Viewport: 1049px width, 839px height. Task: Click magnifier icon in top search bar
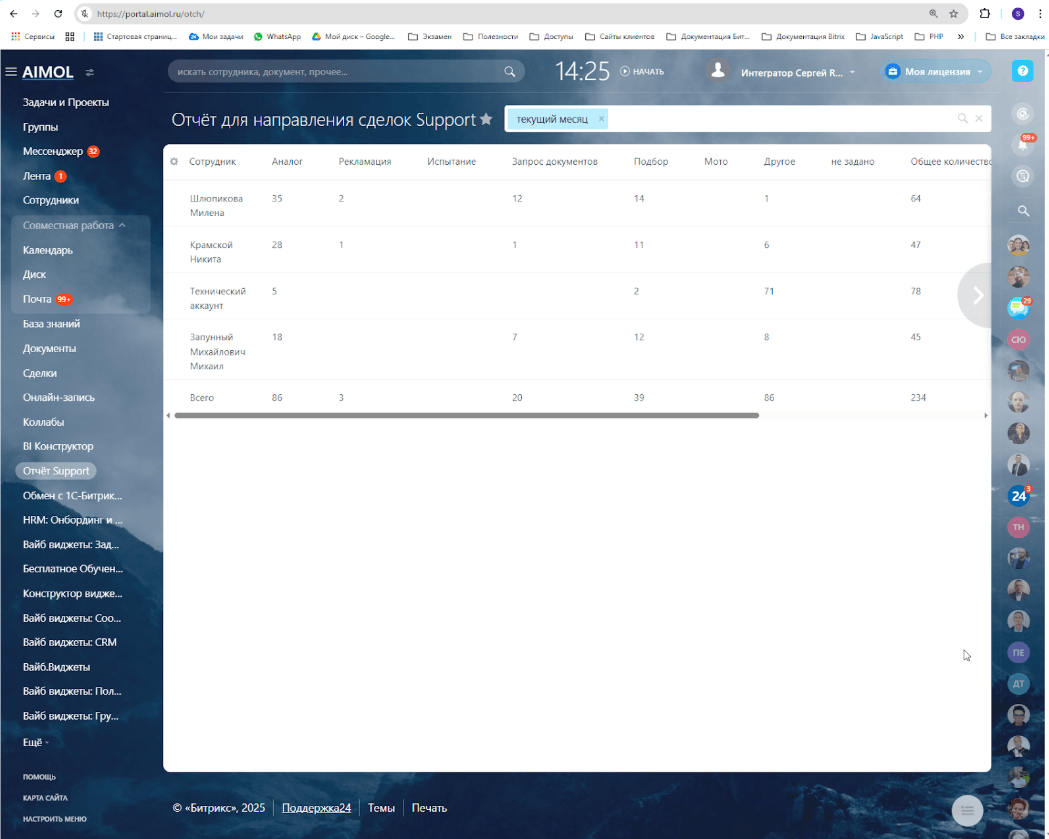[510, 72]
